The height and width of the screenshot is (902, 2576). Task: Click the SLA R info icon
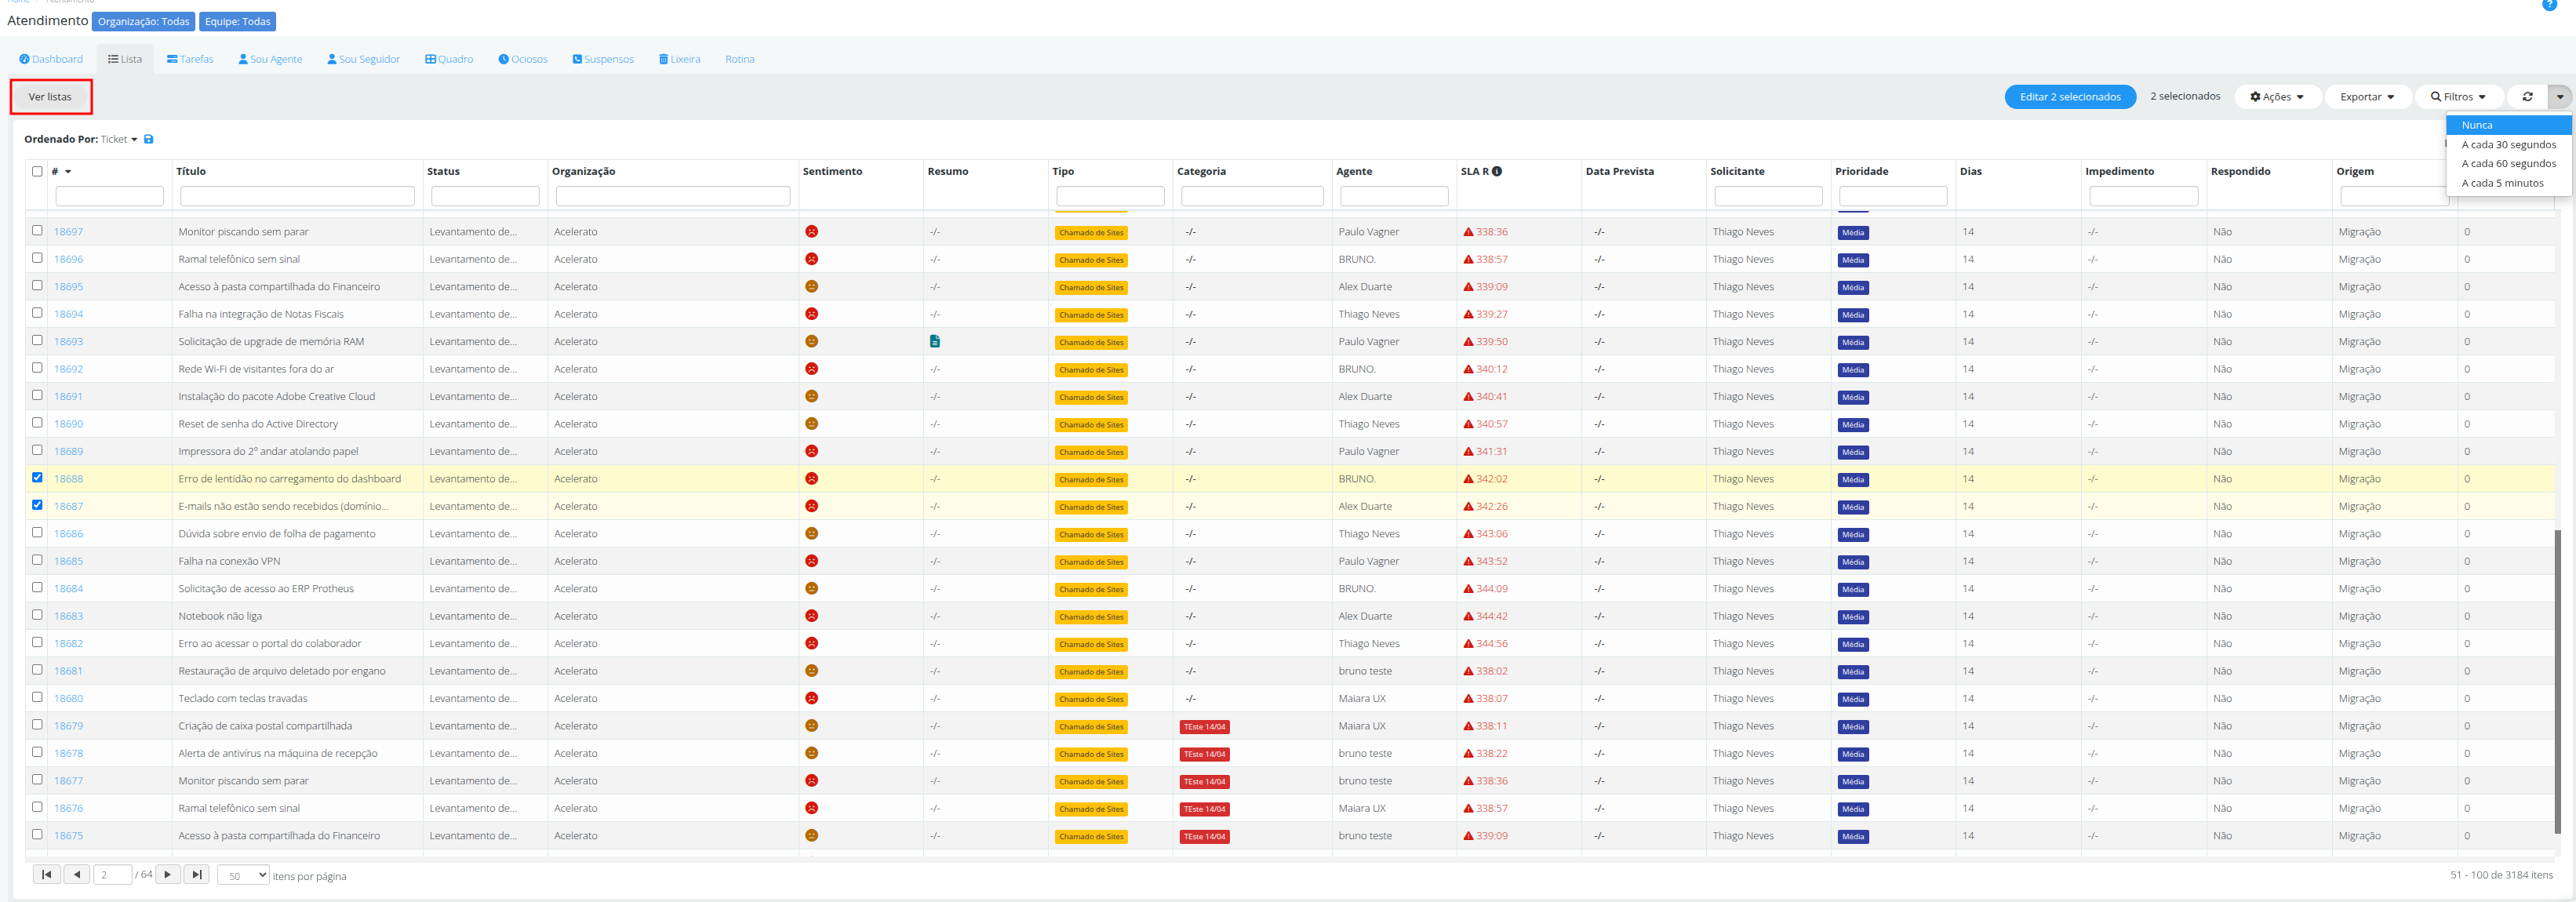point(1497,171)
